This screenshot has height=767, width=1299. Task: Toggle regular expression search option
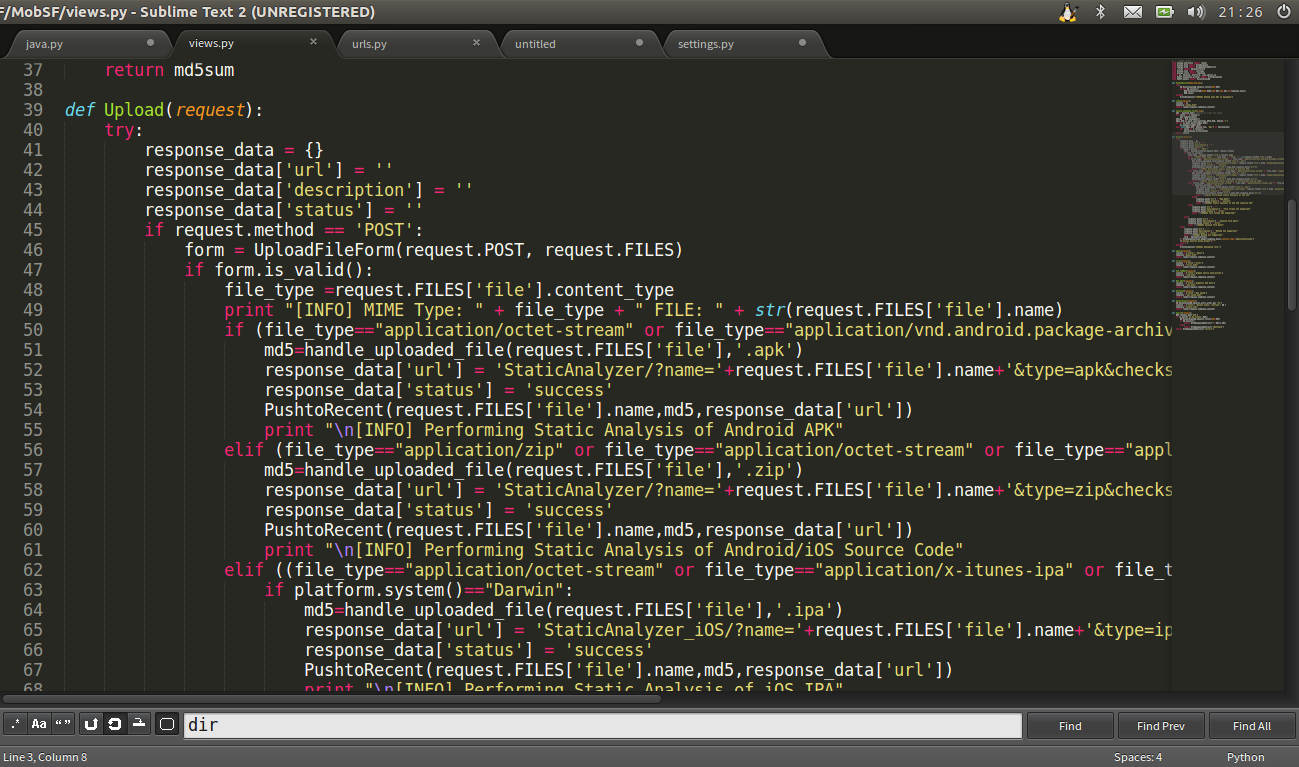point(15,725)
